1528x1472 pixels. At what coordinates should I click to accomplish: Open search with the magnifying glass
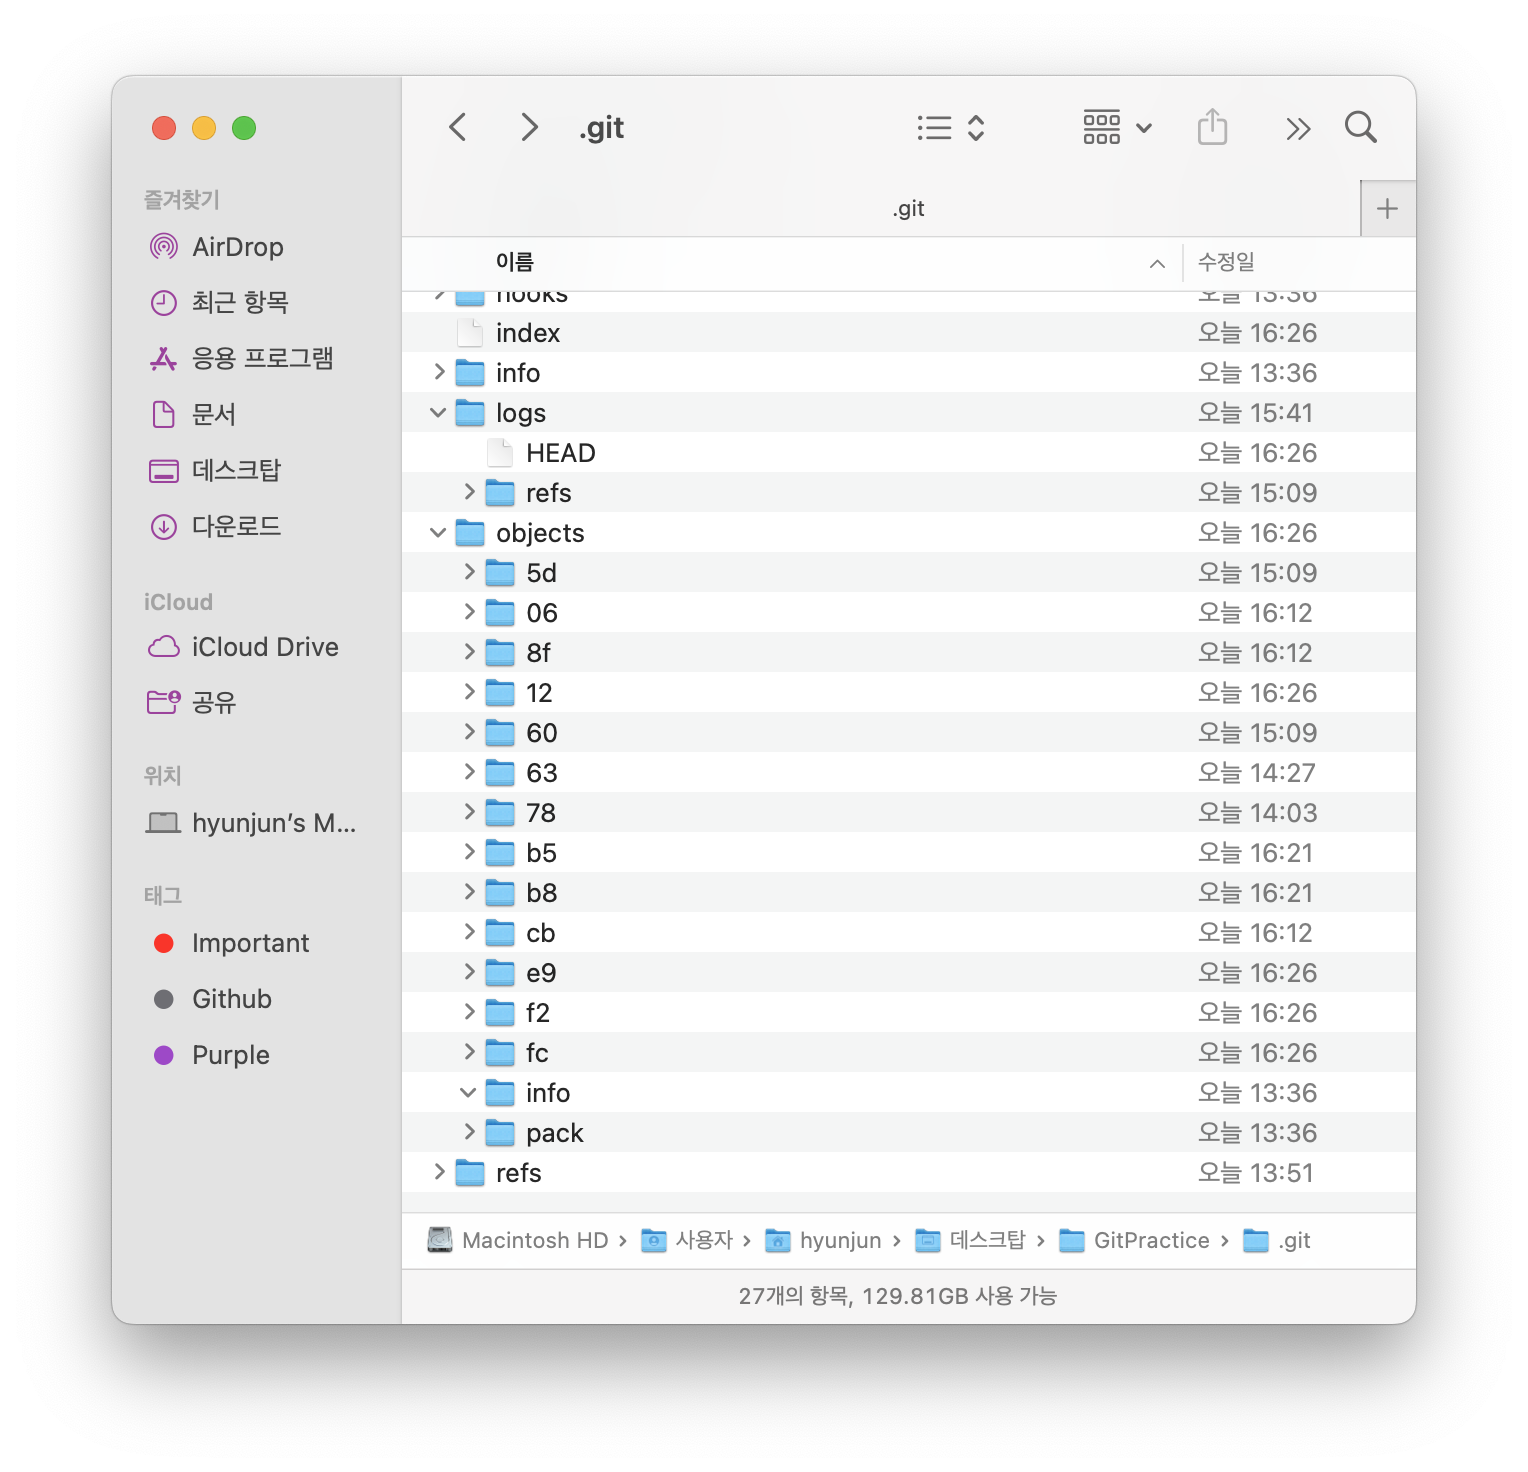1361,127
